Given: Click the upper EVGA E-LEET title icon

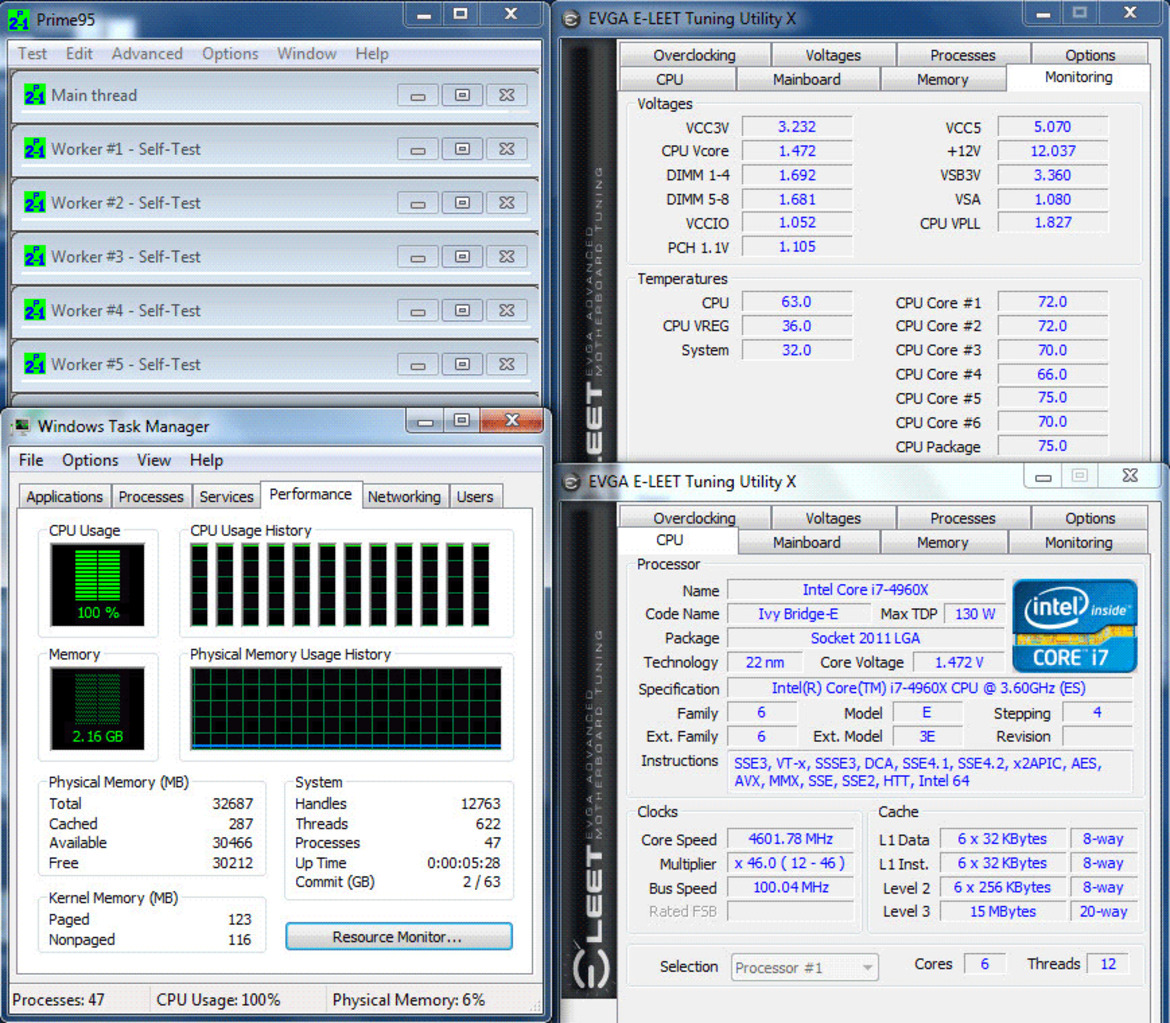Looking at the screenshot, I should (x=571, y=19).
